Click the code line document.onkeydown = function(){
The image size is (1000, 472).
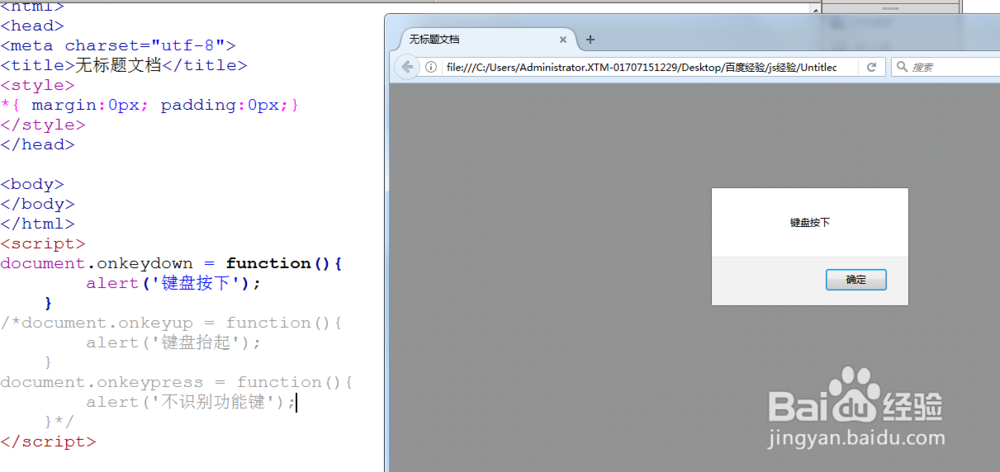[x=172, y=263]
